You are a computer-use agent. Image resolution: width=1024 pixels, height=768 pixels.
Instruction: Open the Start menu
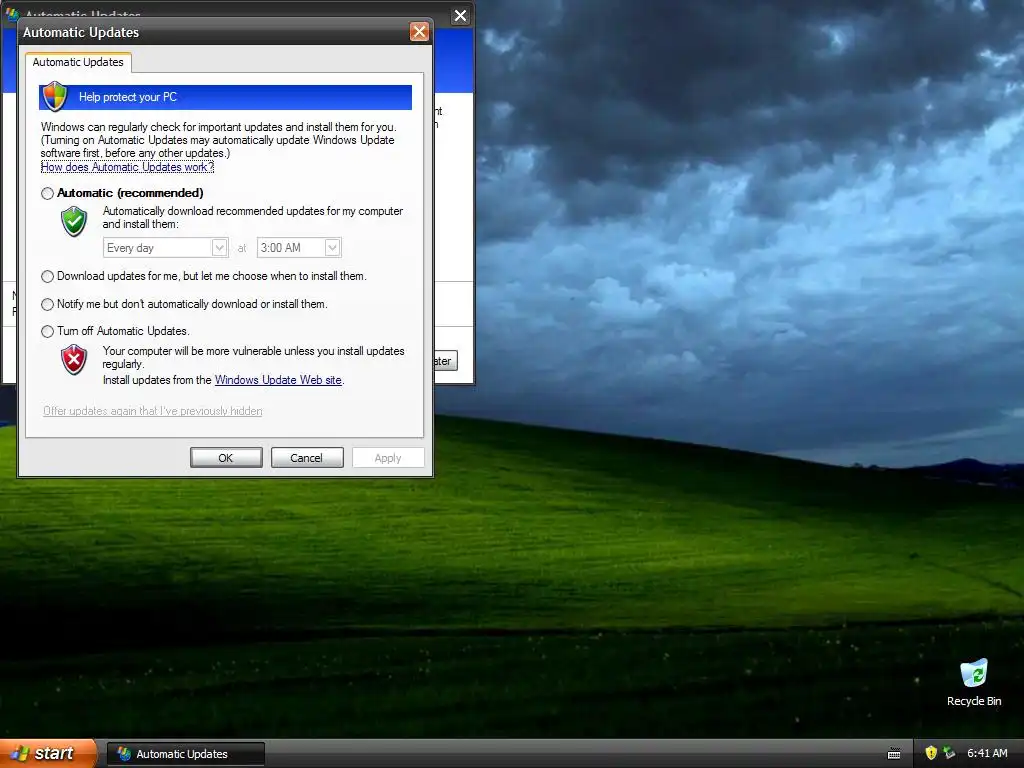point(47,753)
